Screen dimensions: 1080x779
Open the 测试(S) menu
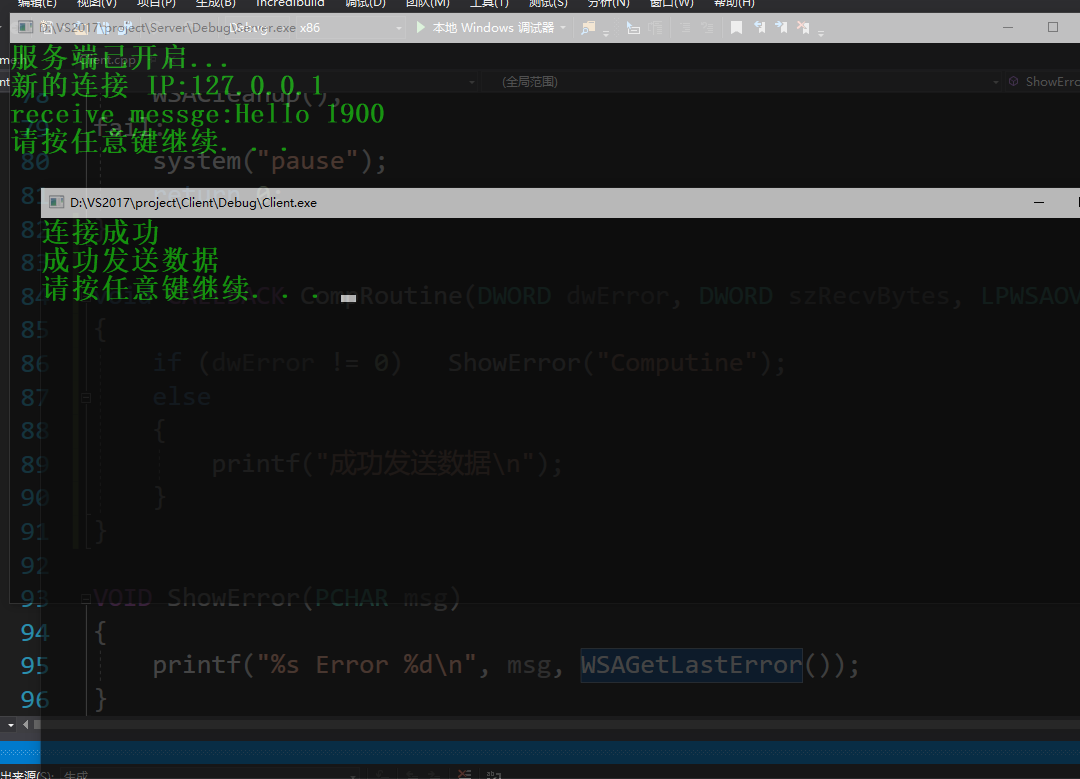pos(548,3)
